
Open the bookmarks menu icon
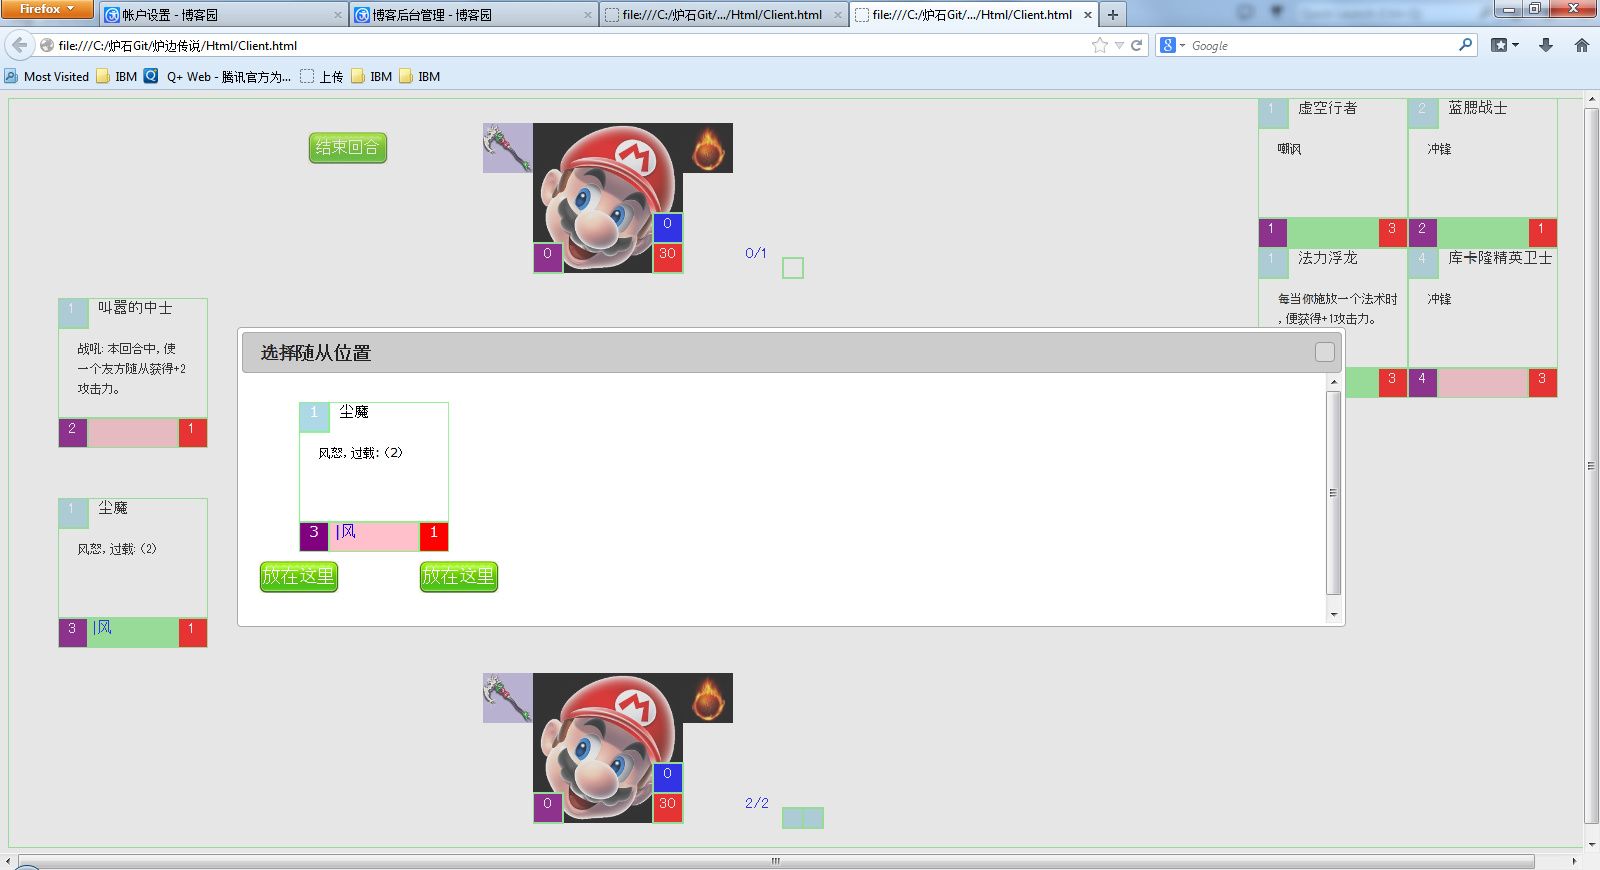[x=1504, y=45]
